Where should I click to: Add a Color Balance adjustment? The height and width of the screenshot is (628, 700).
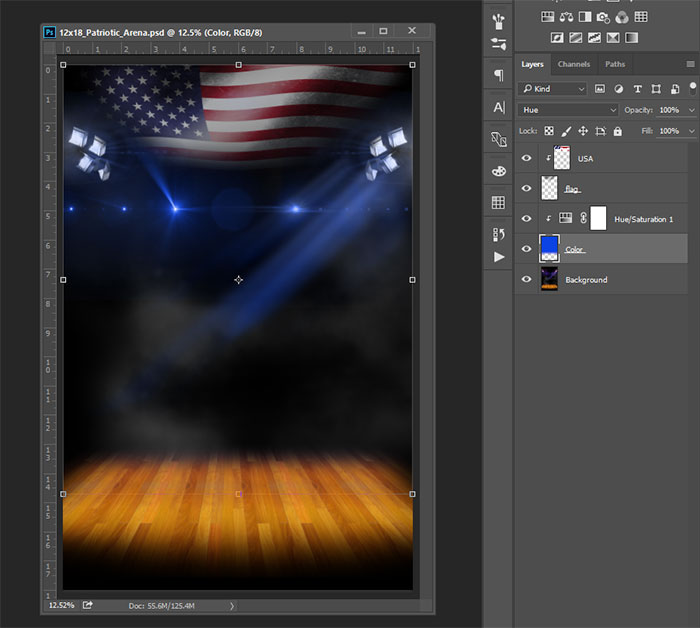point(566,17)
